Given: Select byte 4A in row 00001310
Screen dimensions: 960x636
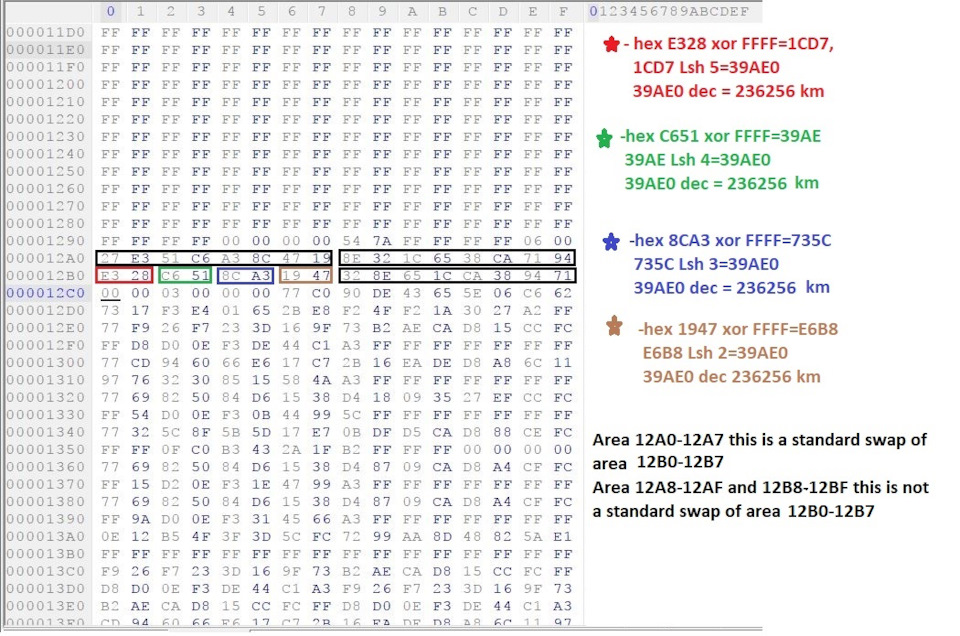Looking at the screenshot, I should coord(321,380).
